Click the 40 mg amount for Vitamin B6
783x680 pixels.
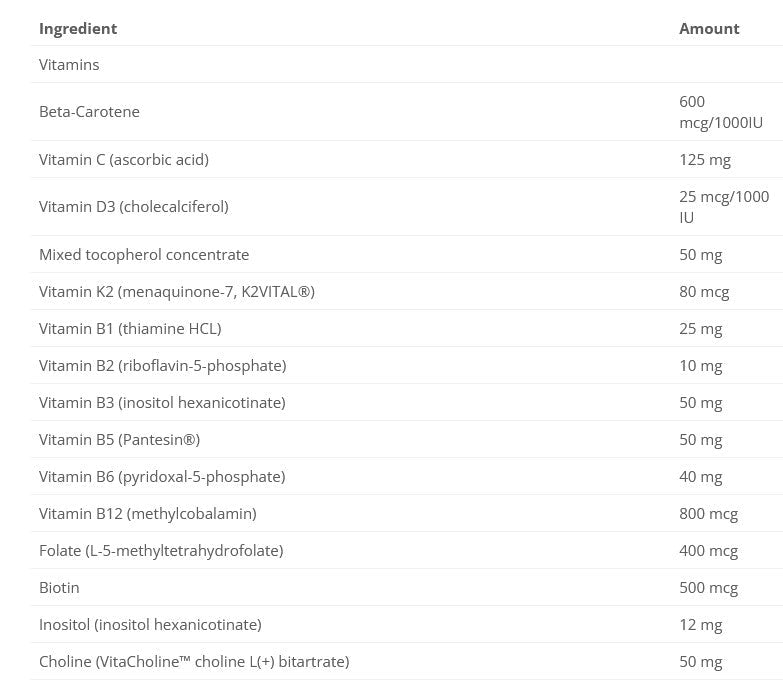(700, 477)
